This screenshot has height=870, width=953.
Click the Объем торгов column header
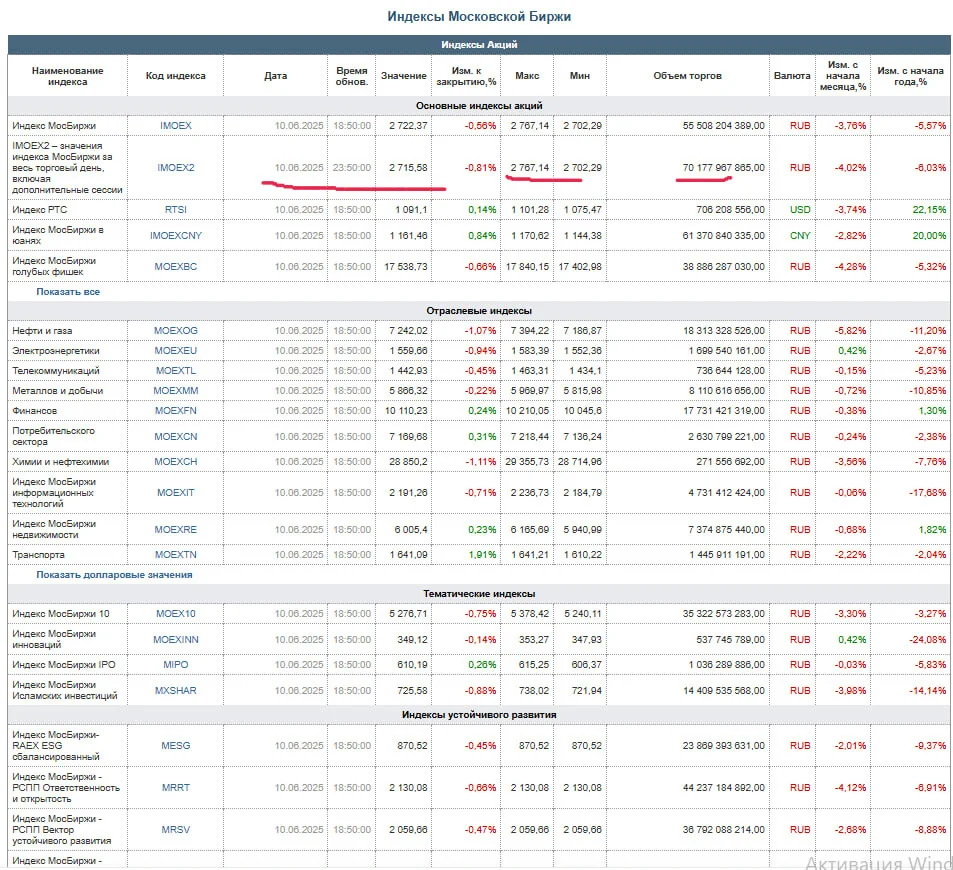pos(687,75)
